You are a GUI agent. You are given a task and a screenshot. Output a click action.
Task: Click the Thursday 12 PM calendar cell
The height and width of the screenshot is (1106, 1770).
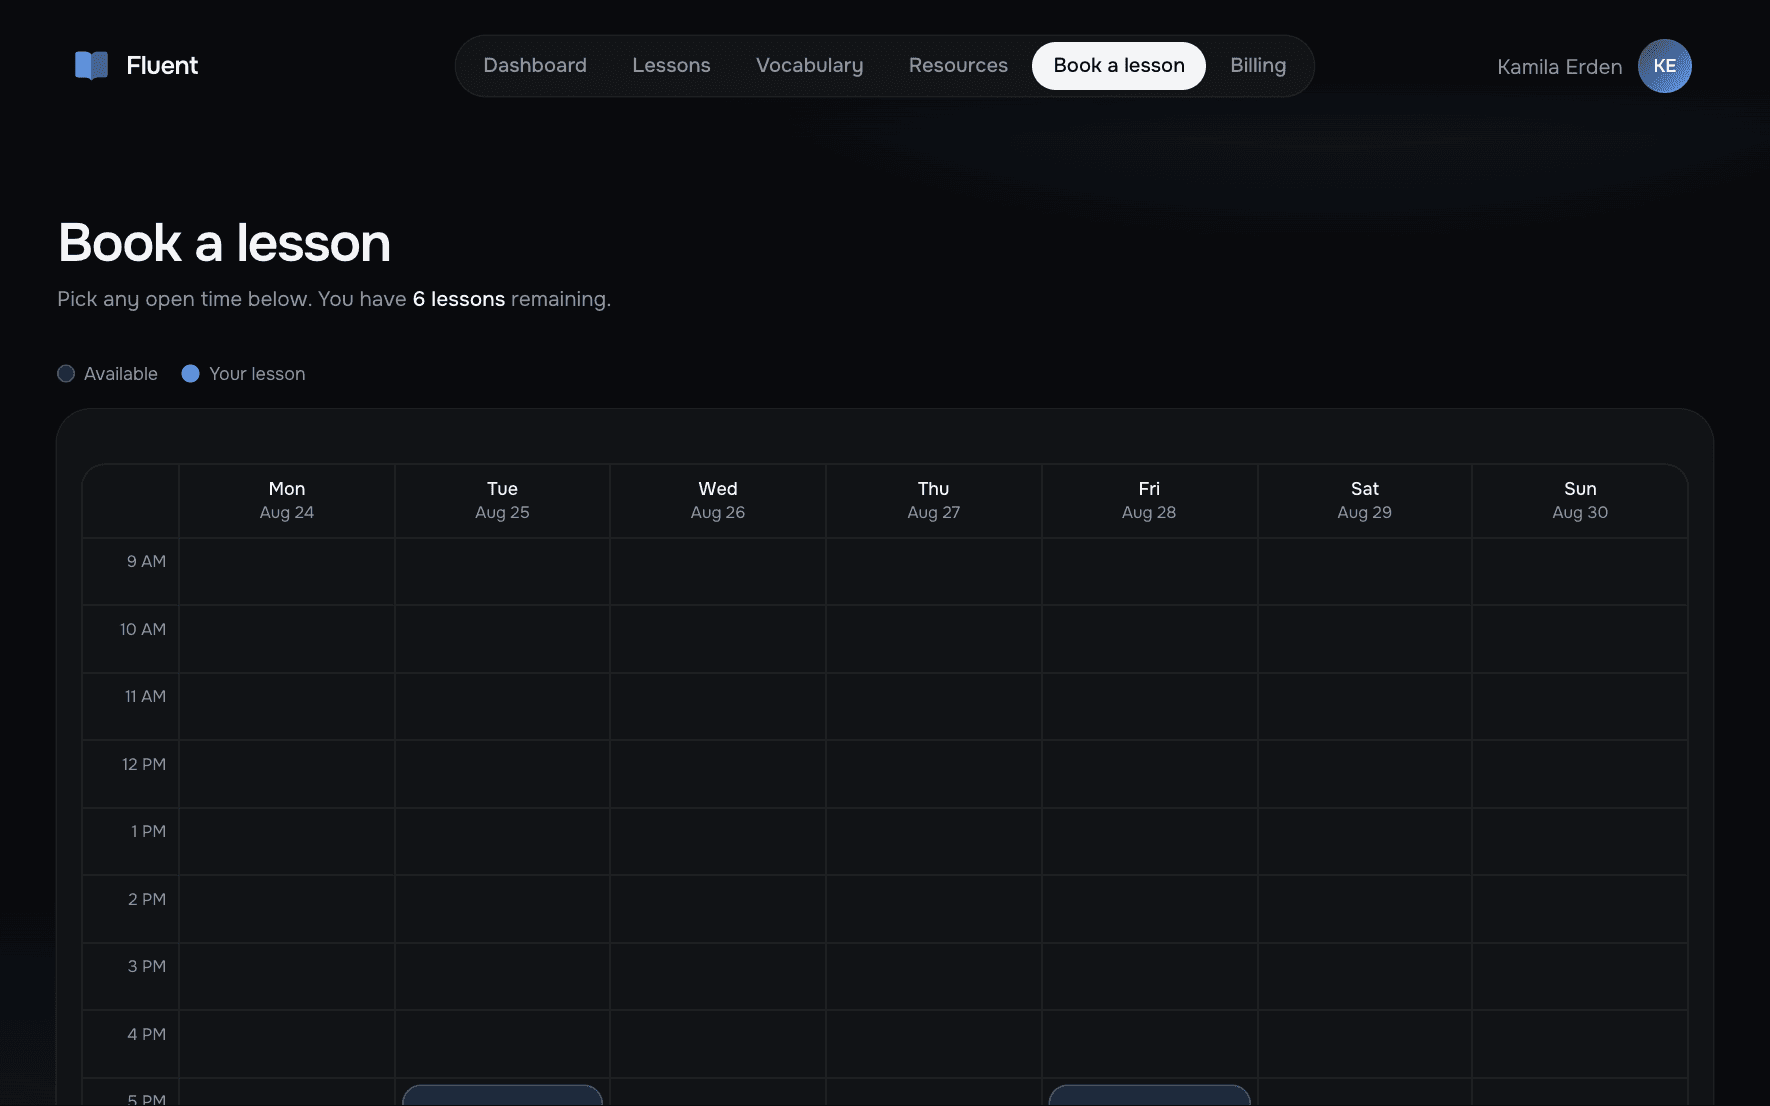pyautogui.click(x=934, y=774)
